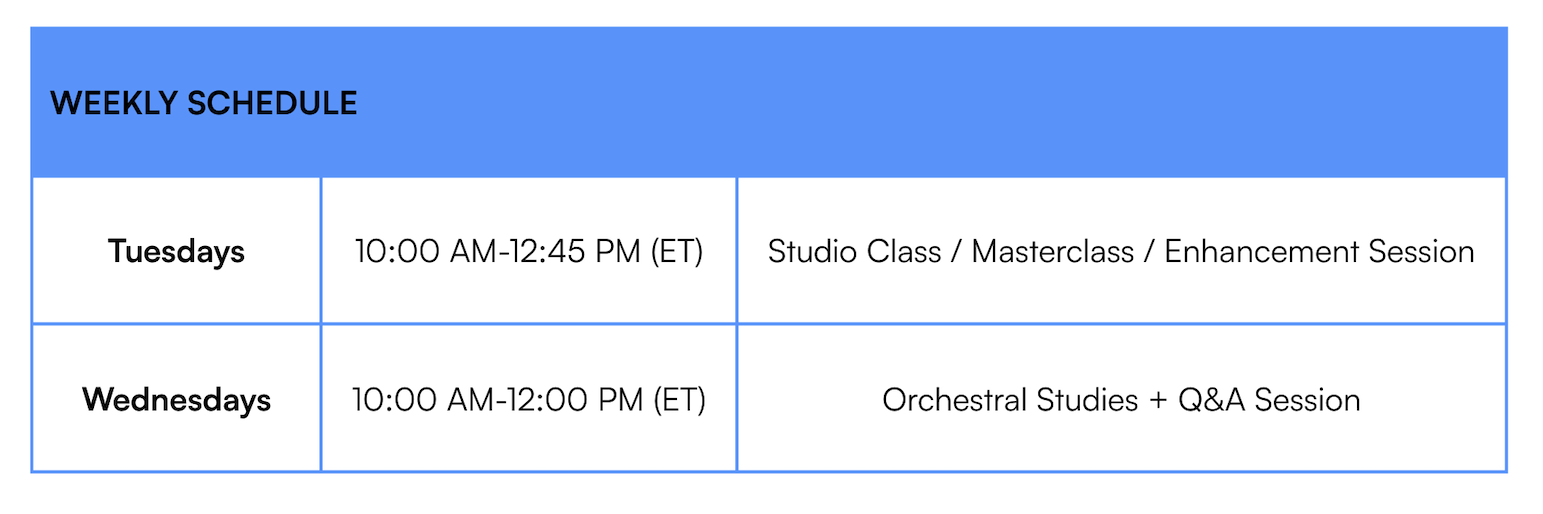Click the Masterclass text
The image size is (1543, 514).
pyautogui.click(x=1052, y=251)
